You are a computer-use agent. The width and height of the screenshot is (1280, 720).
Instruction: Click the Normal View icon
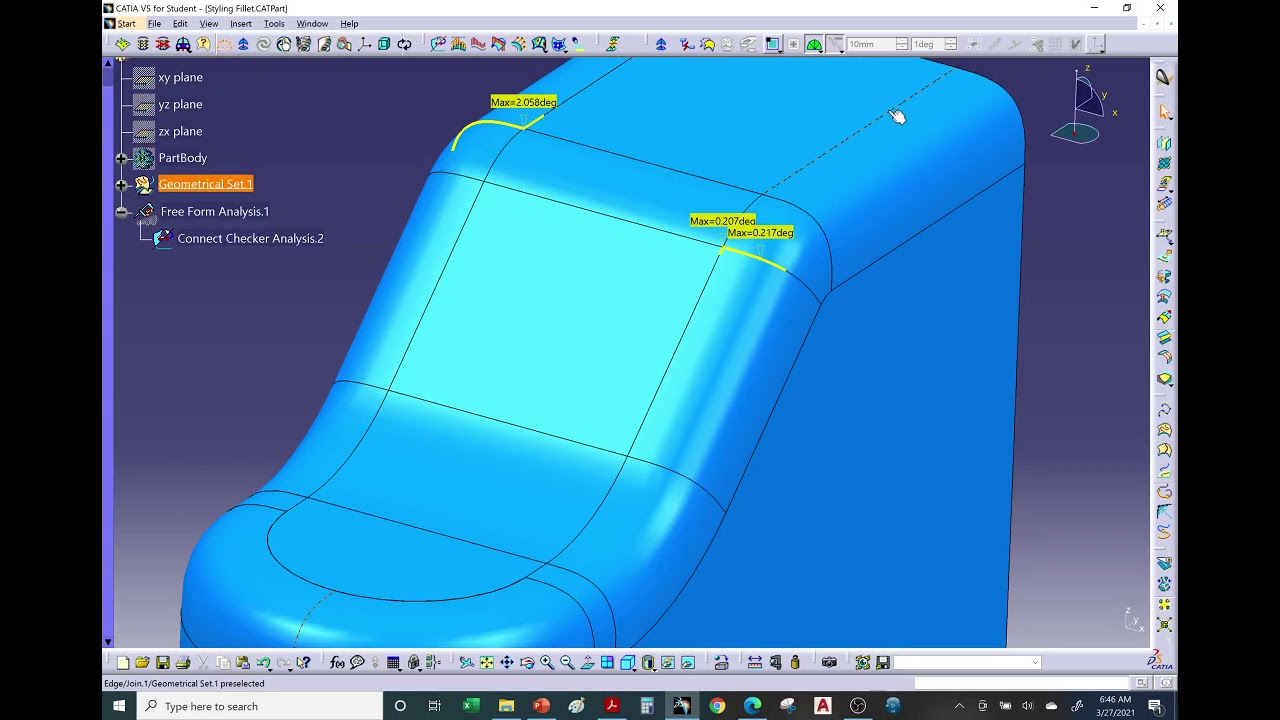(x=587, y=662)
